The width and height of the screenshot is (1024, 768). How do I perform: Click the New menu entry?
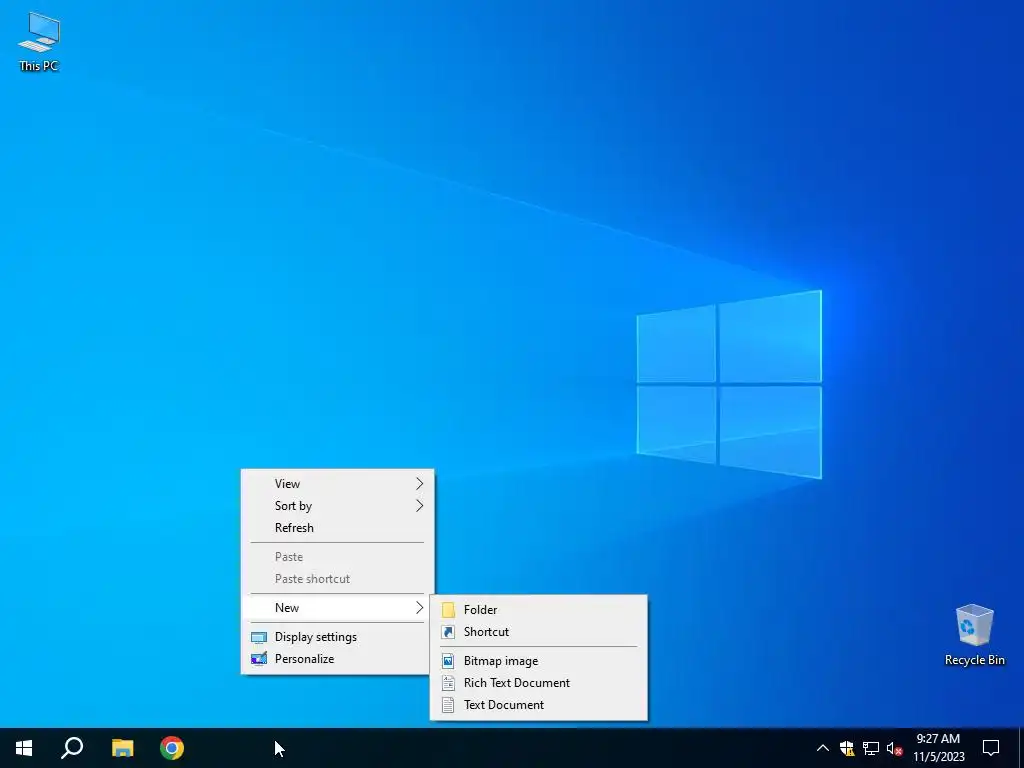[338, 608]
